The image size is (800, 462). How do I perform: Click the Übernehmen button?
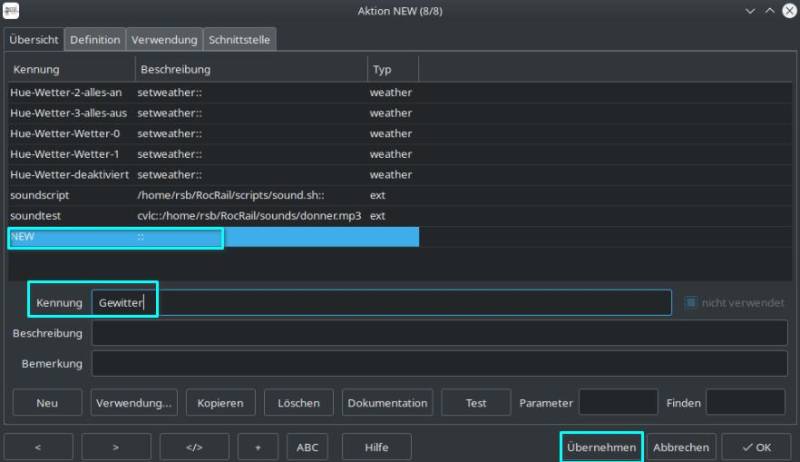point(600,447)
